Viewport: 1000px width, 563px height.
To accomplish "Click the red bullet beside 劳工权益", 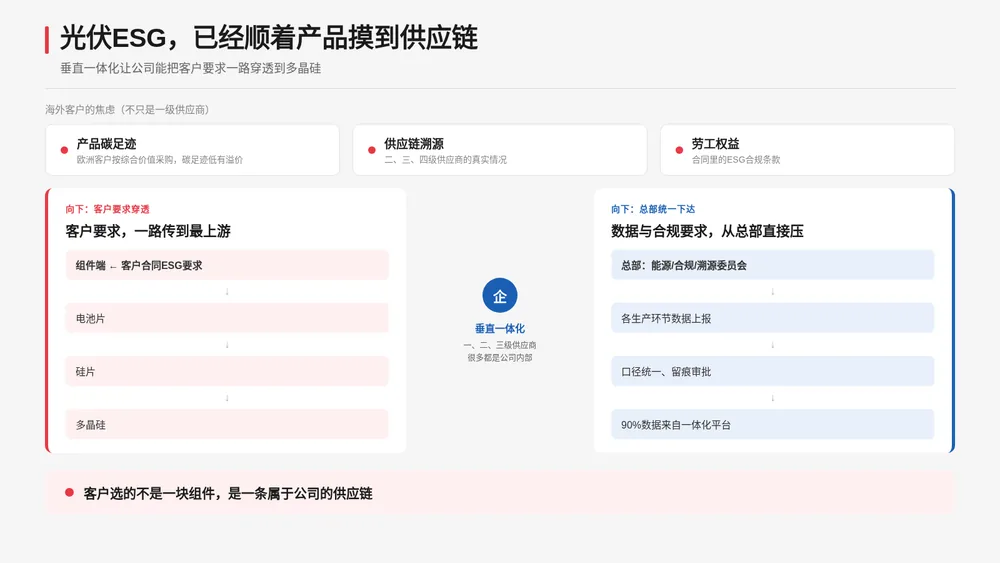I will (x=679, y=150).
